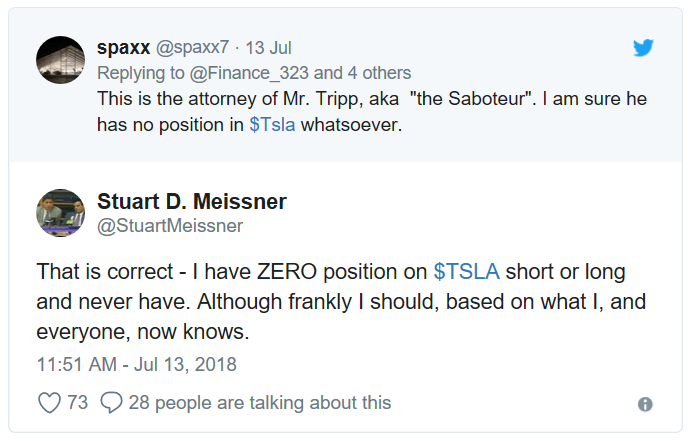
Task: Click the 73 likes count
Action: [x=77, y=403]
